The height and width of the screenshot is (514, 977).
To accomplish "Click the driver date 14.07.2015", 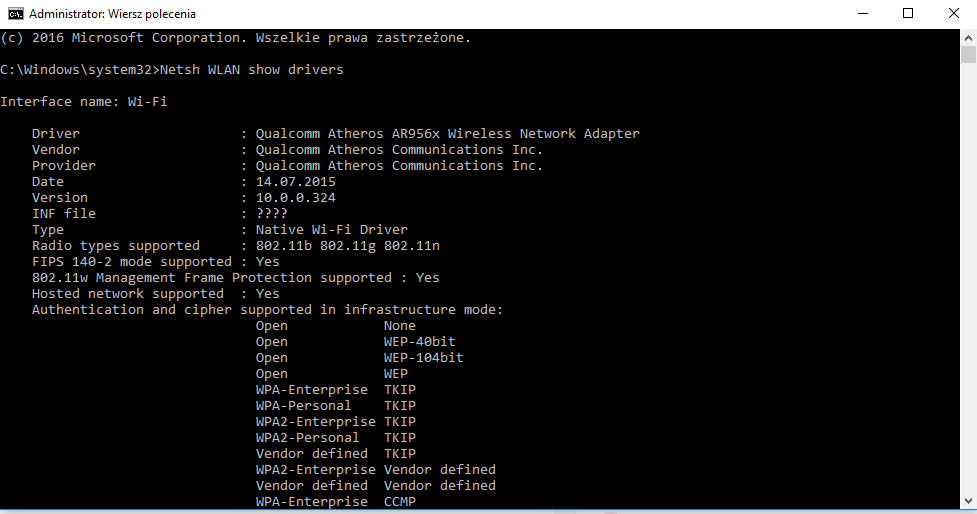I will pos(295,182).
